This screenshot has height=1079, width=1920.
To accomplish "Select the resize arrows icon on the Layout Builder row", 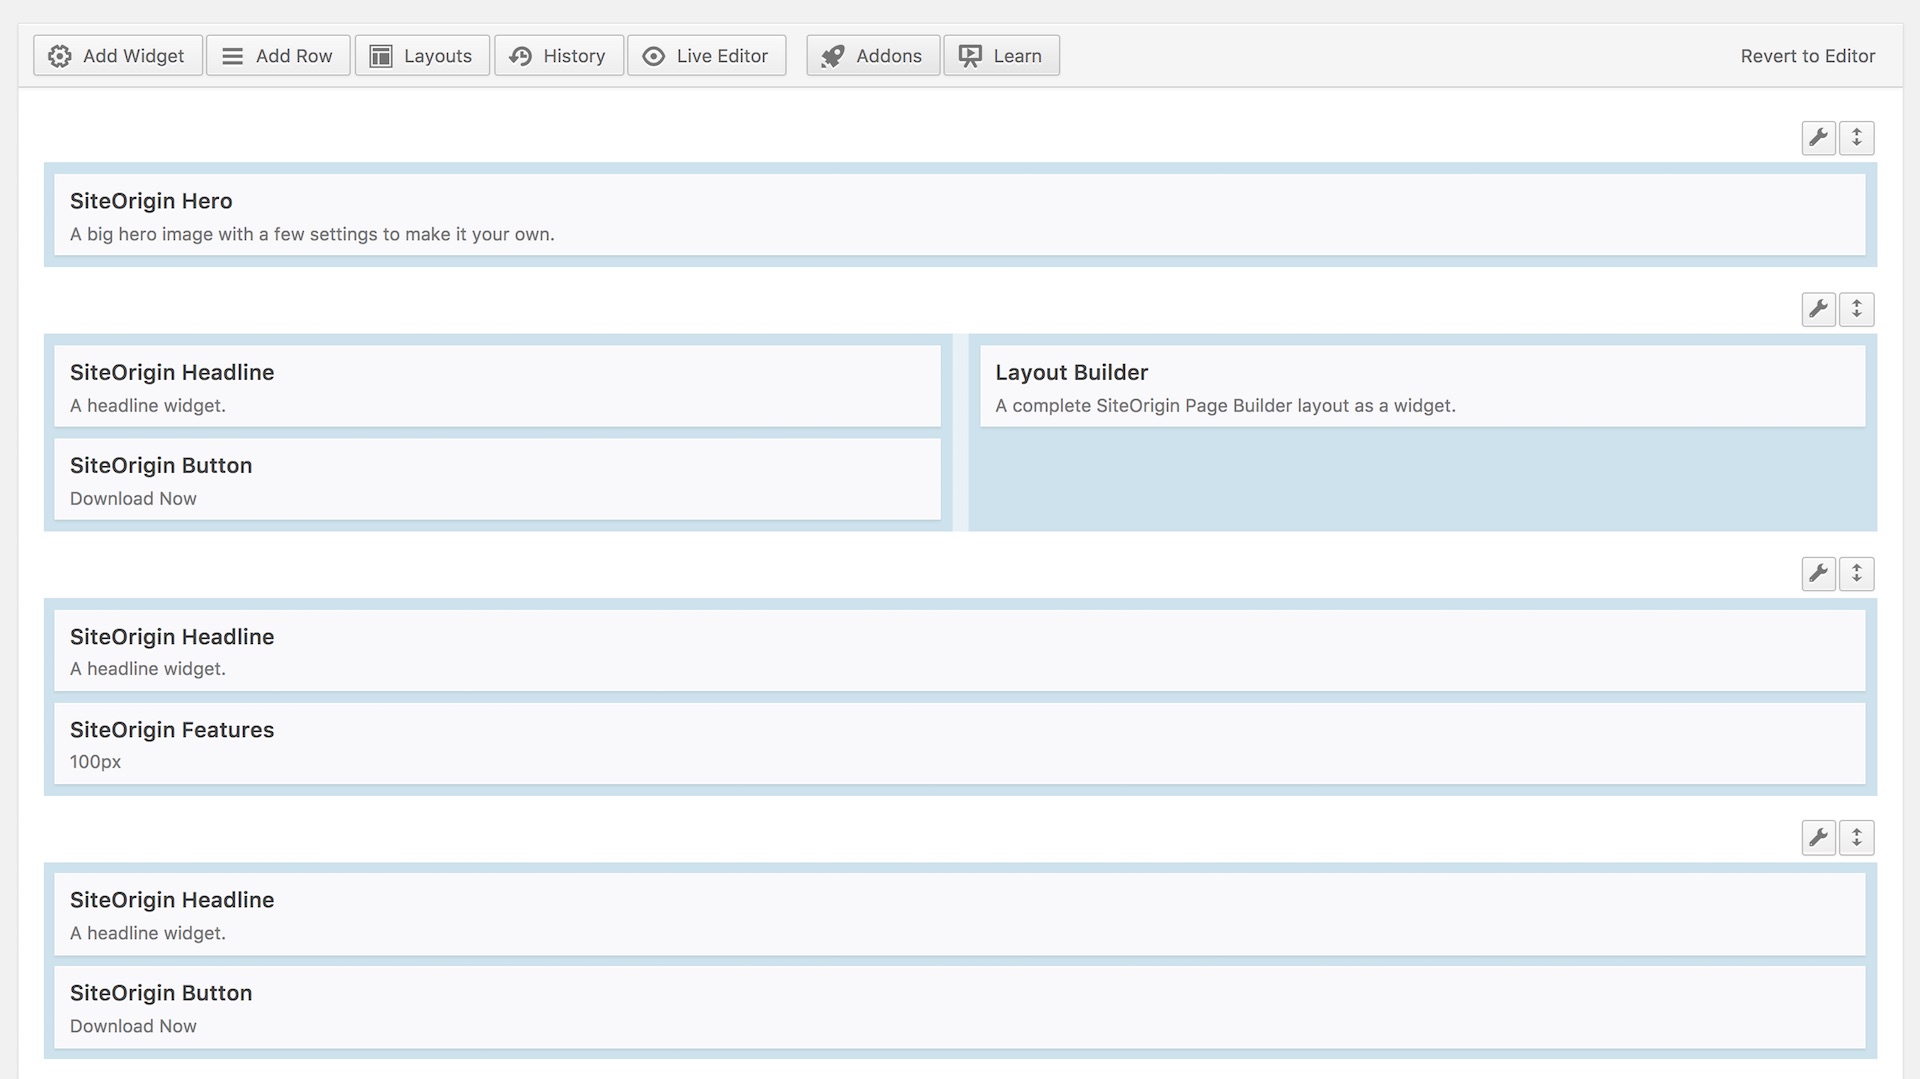I will pos(1857,309).
